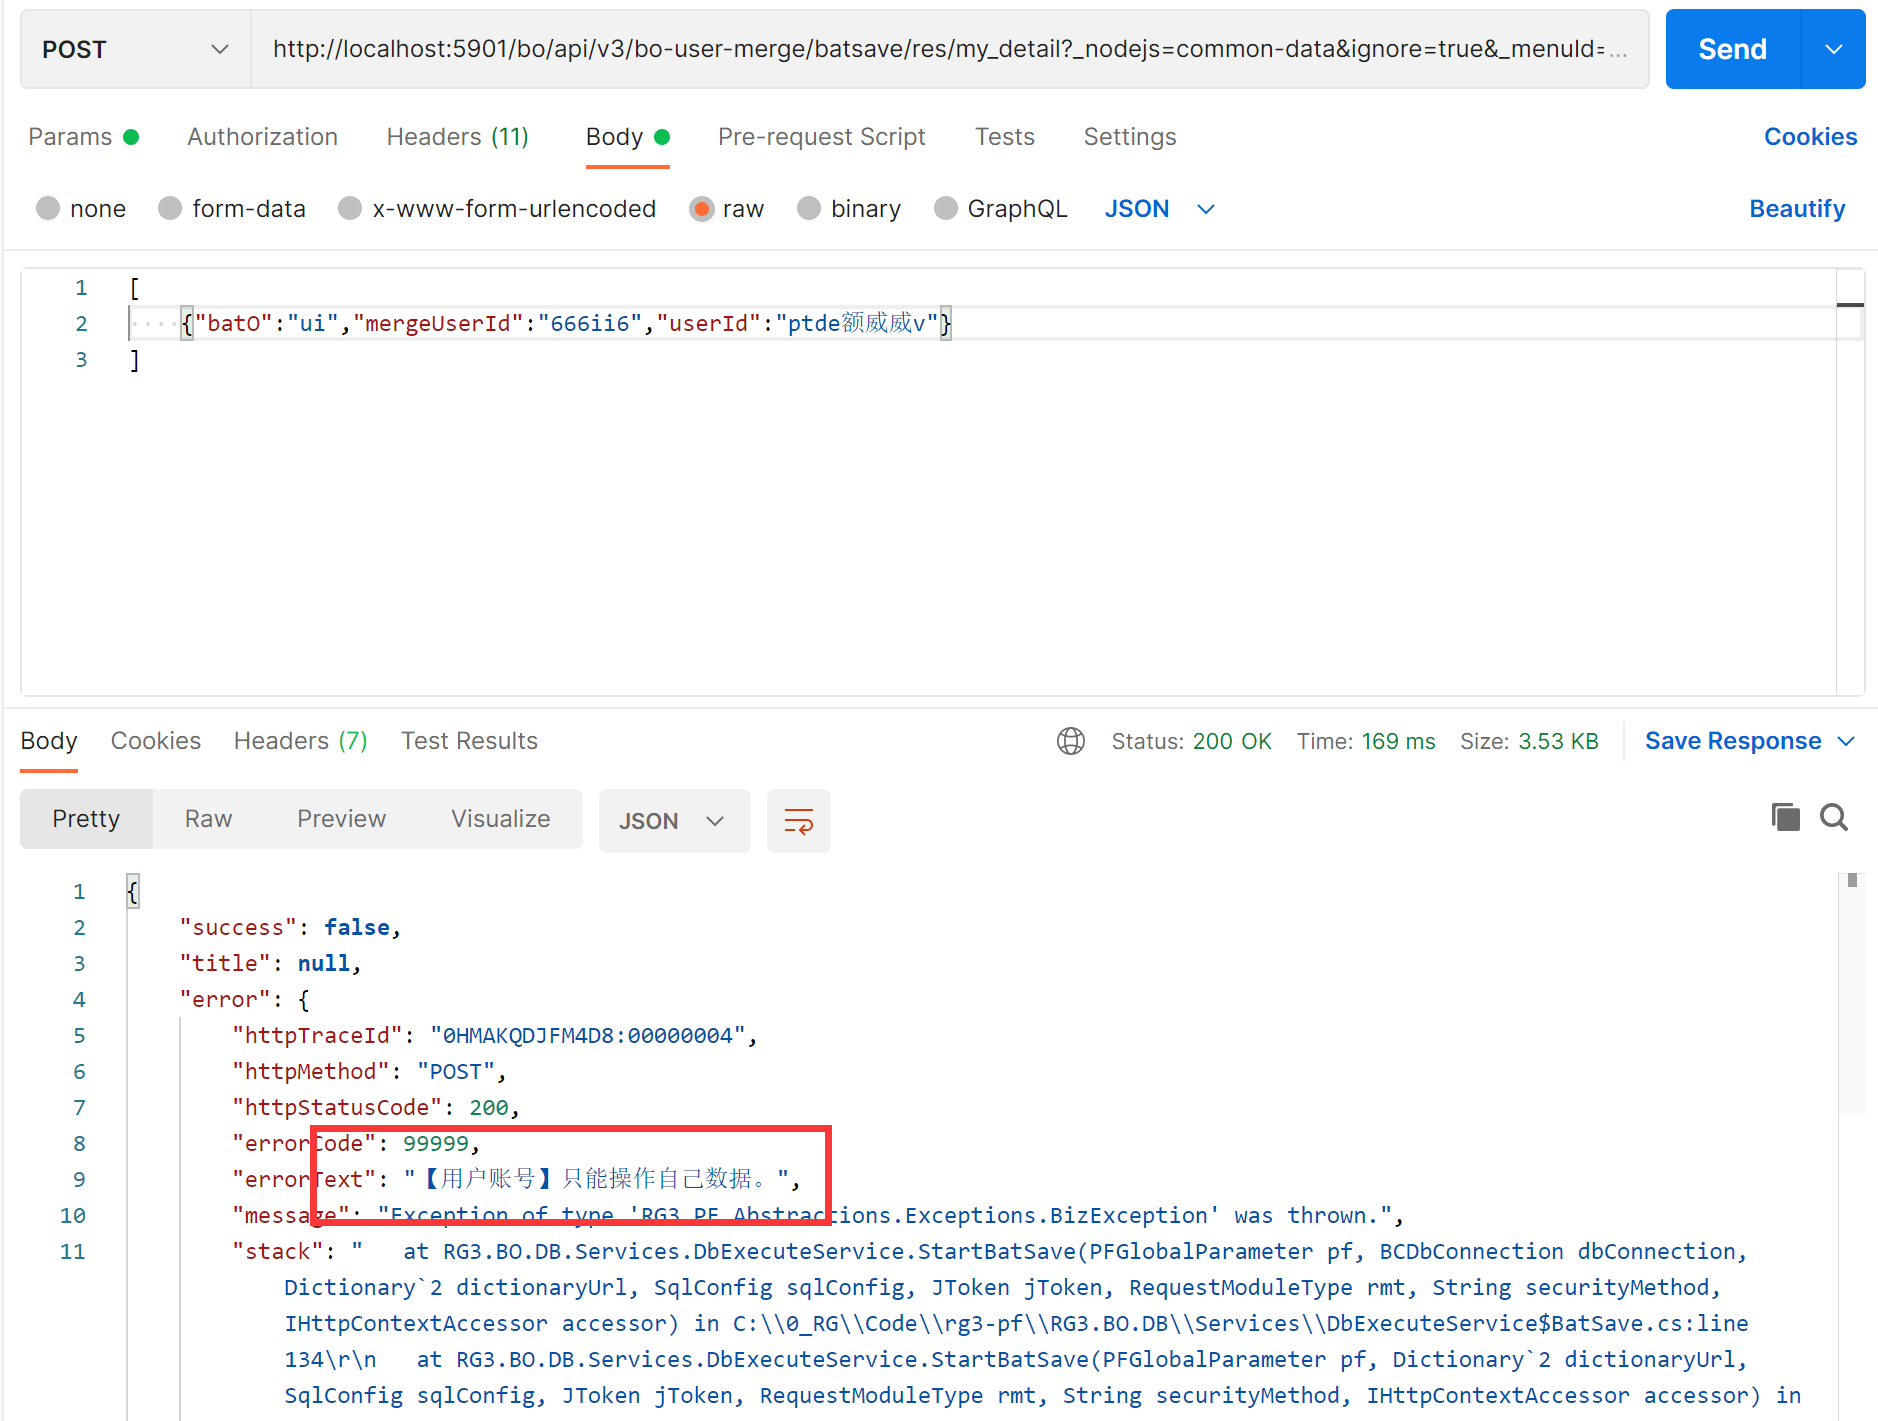1878x1421 pixels.
Task: Open the Test Results tab
Action: pos(469,741)
